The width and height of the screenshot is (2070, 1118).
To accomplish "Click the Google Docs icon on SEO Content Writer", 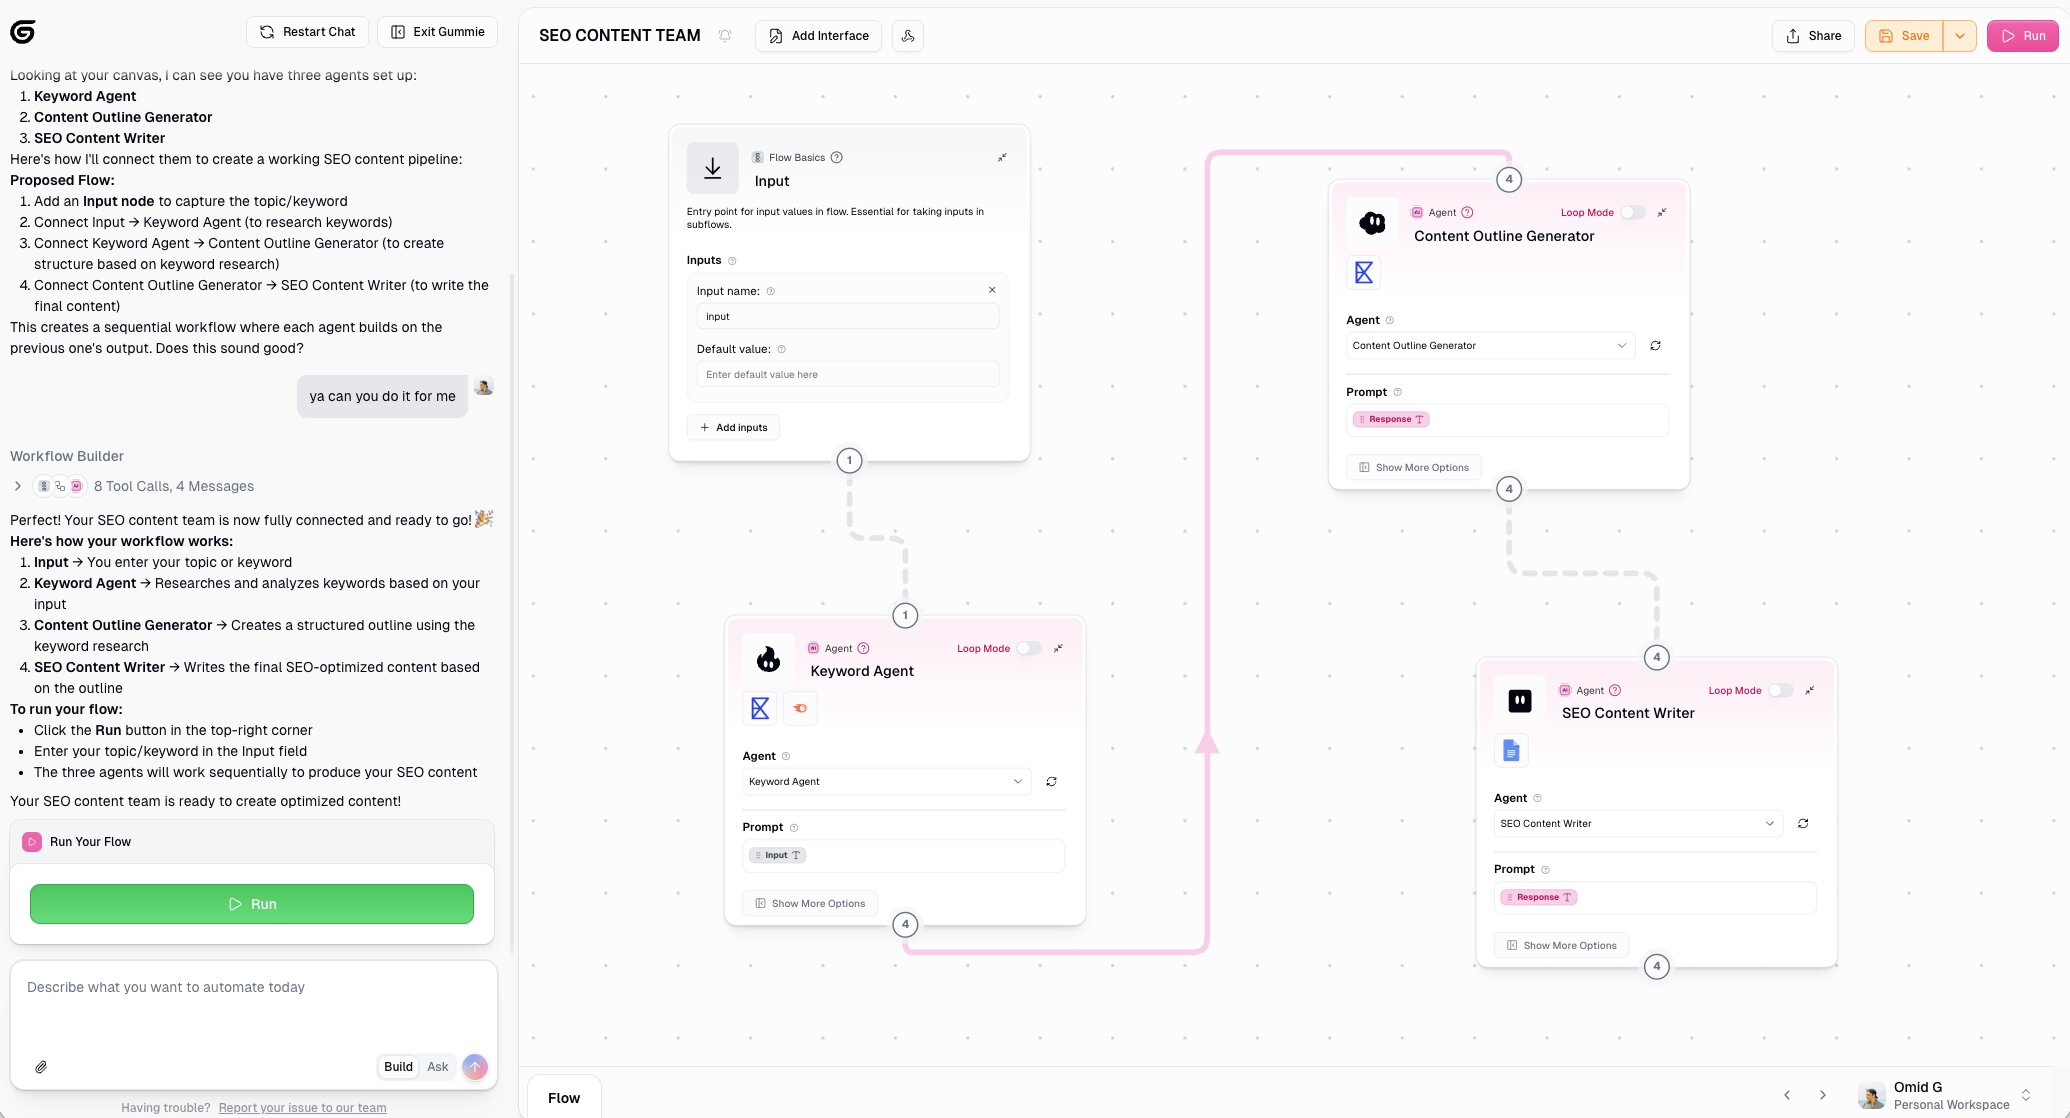I will click(x=1511, y=749).
